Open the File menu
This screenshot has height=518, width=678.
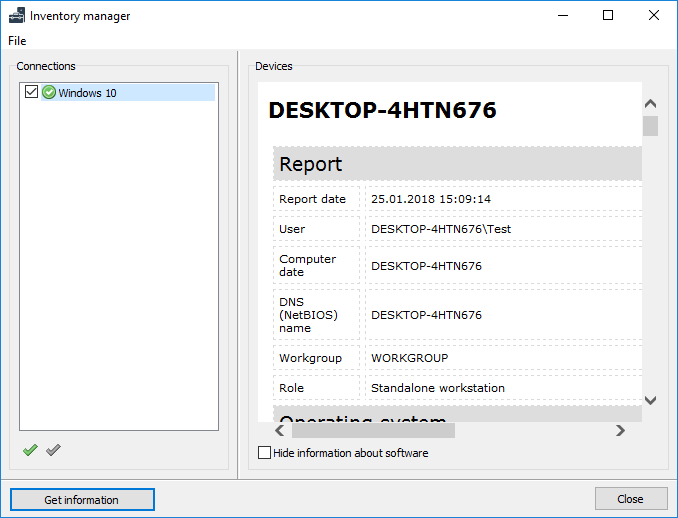click(x=17, y=41)
